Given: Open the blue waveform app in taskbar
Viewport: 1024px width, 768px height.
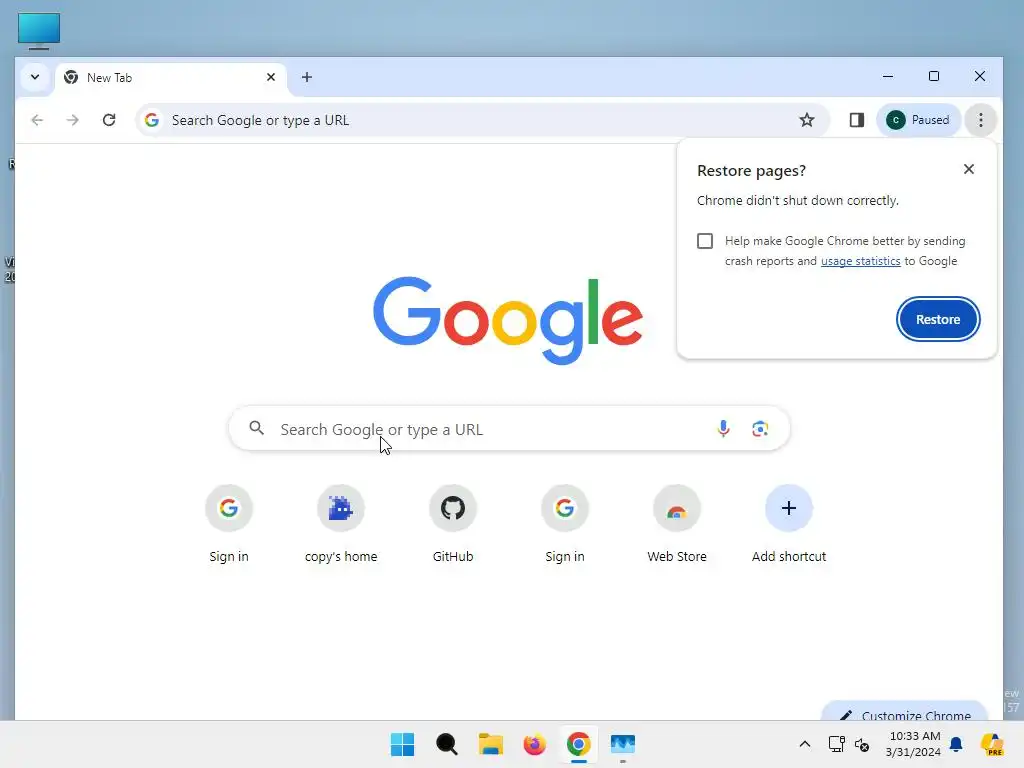Looking at the screenshot, I should coord(623,744).
